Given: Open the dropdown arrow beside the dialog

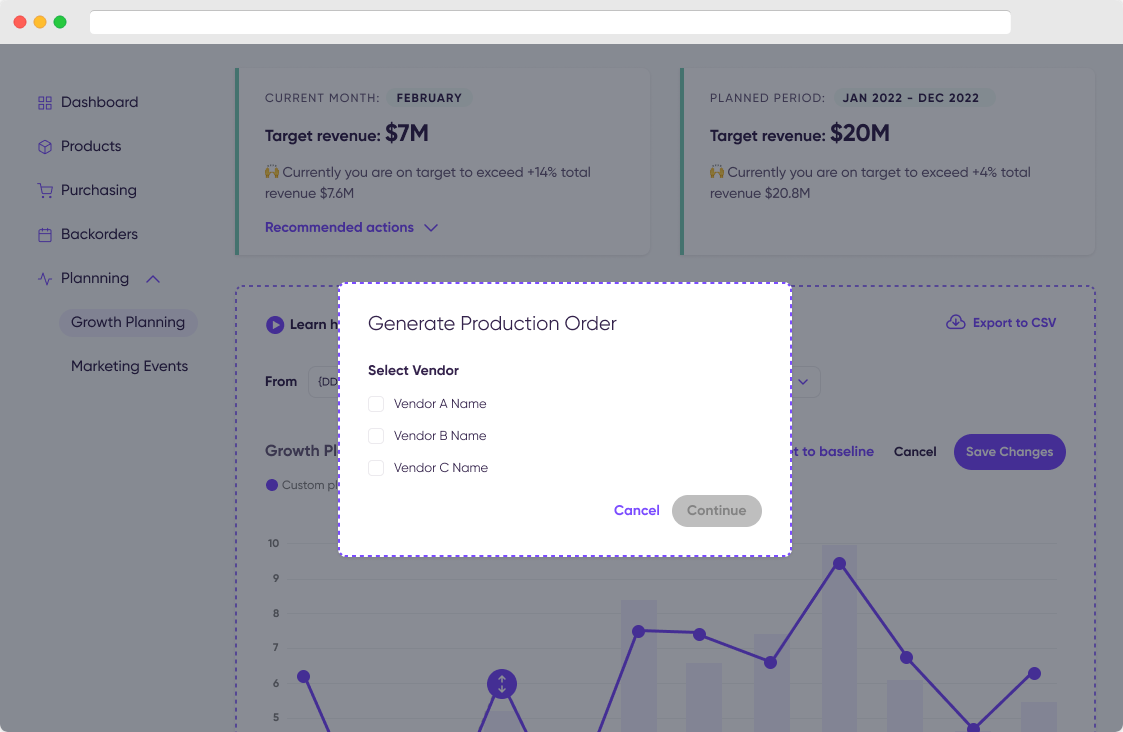Looking at the screenshot, I should pos(803,382).
